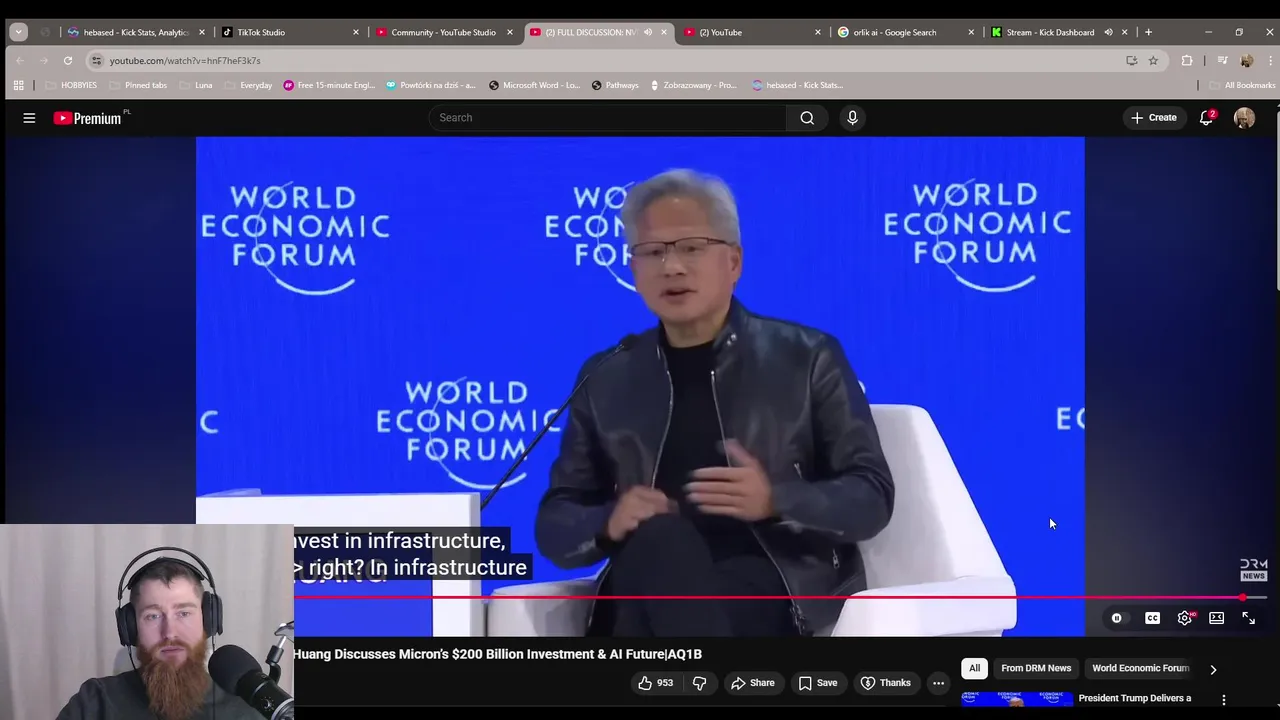Viewport: 1280px width, 720px height.
Task: Open the apps grid in bookmarks bar
Action: 18,85
